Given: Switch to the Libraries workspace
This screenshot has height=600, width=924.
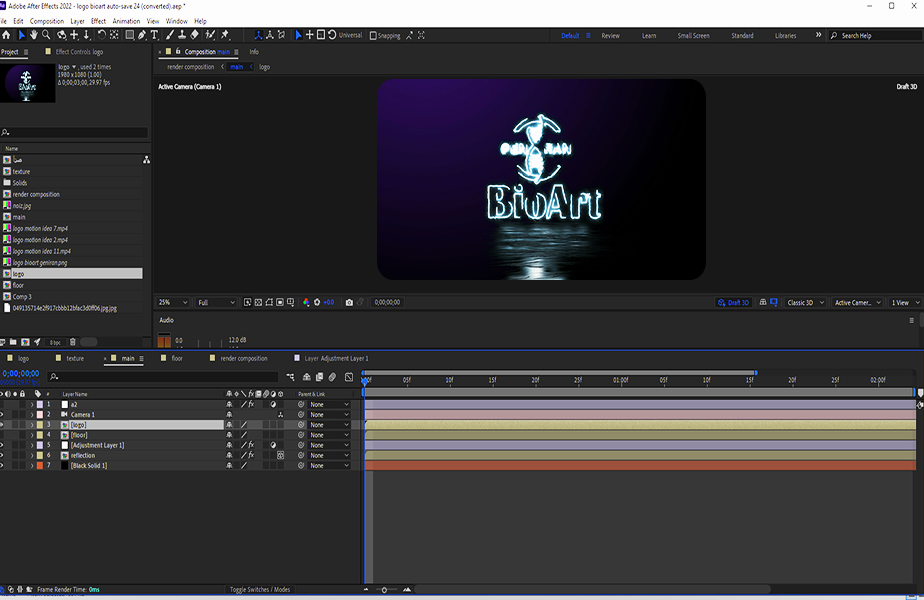Looking at the screenshot, I should click(786, 35).
